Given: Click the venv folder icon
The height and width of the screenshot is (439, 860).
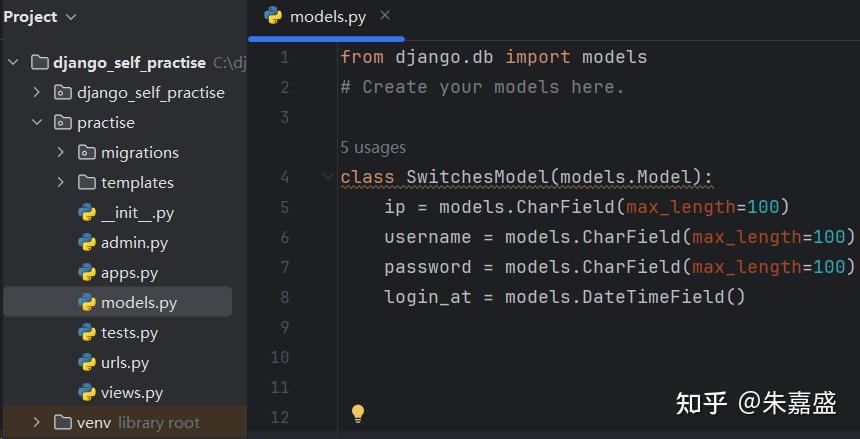Looking at the screenshot, I should (63, 422).
